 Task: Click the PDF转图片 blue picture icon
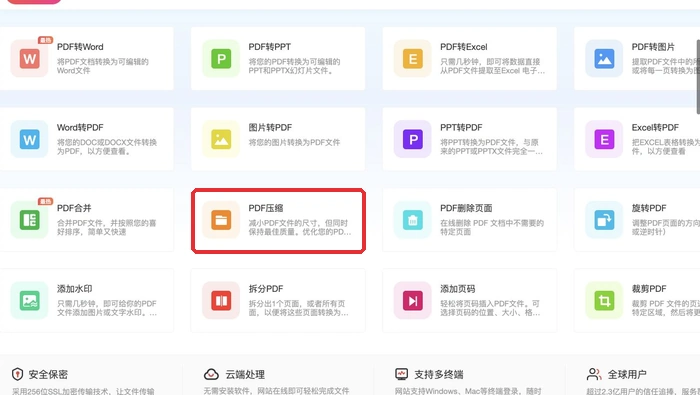pos(604,58)
